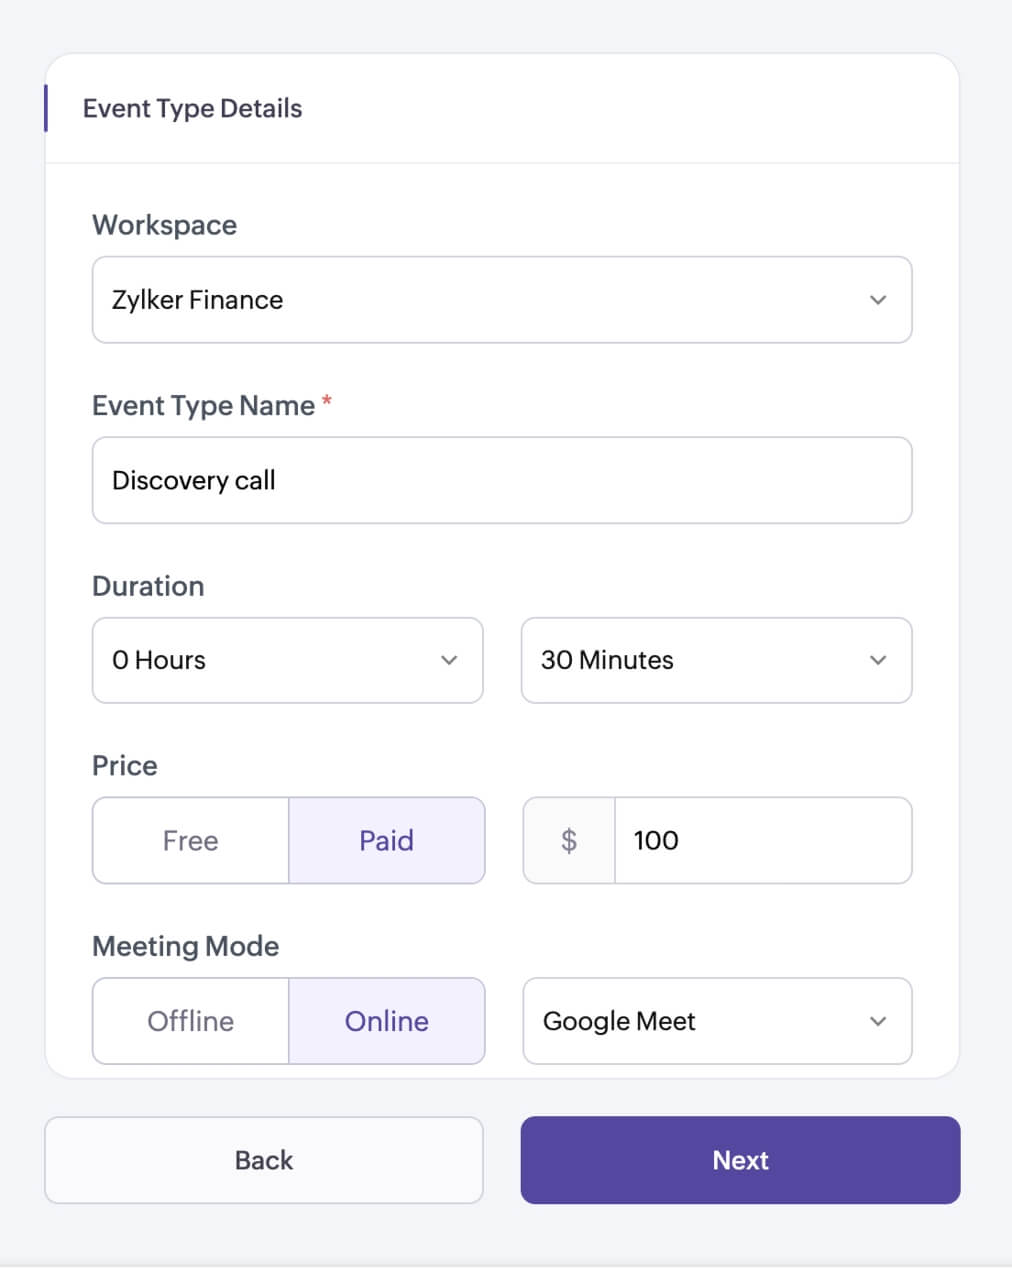Click the Event Type Details heading
Screen dimensions: 1012x1268
coord(192,108)
